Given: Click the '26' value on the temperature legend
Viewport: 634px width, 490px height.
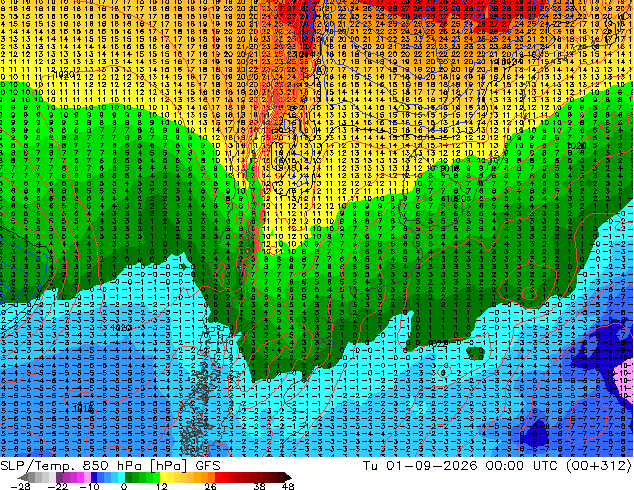Looking at the screenshot, I should 210,486.
